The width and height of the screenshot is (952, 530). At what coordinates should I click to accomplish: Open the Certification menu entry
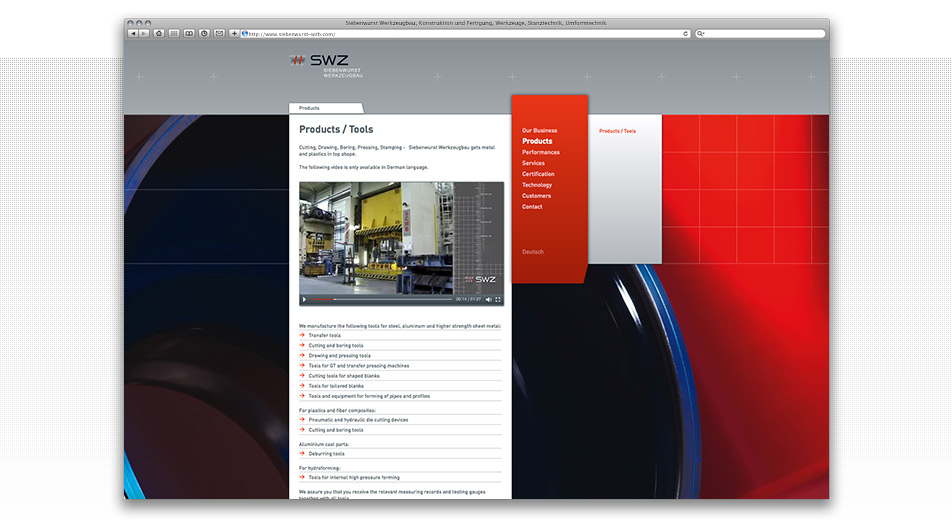[x=538, y=174]
